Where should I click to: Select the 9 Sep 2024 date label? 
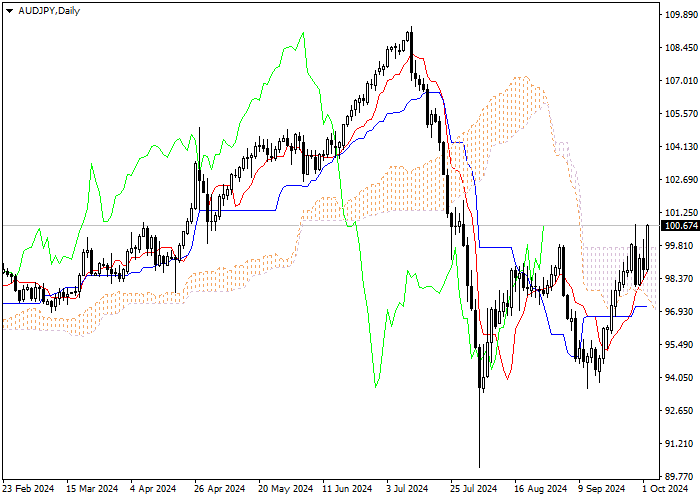tap(602, 489)
